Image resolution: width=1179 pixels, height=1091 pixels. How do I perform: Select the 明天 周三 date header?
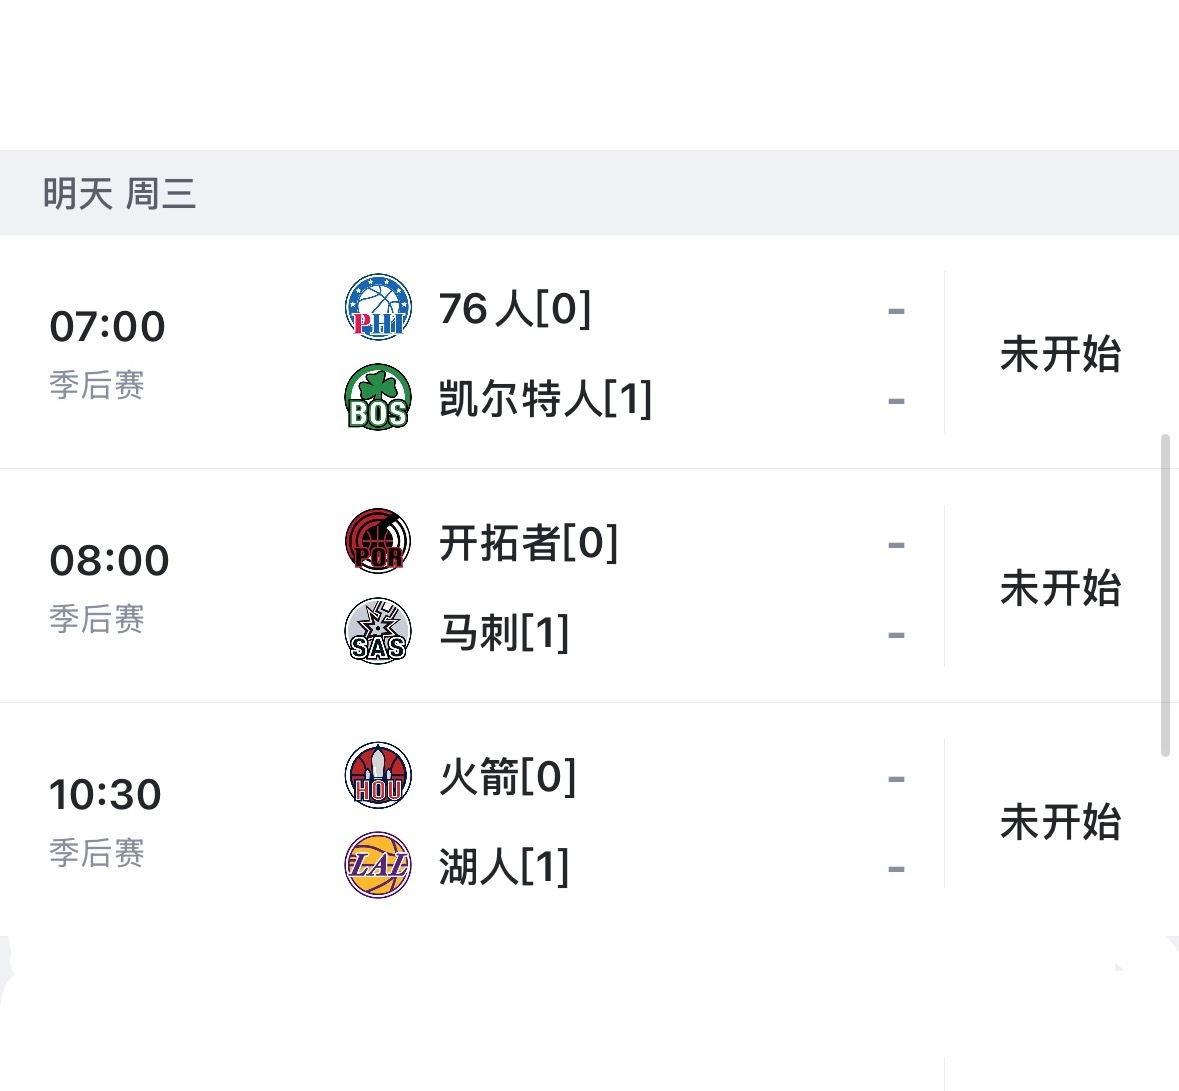119,193
